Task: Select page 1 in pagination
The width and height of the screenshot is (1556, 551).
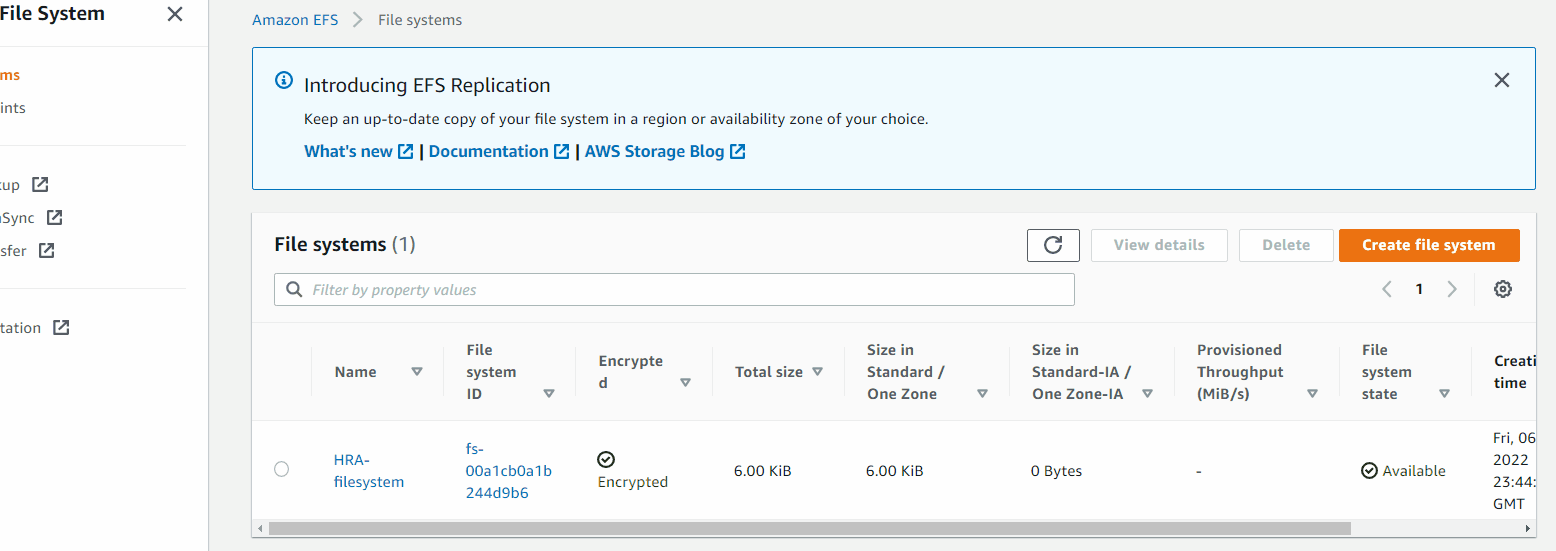Action: pos(1419,289)
